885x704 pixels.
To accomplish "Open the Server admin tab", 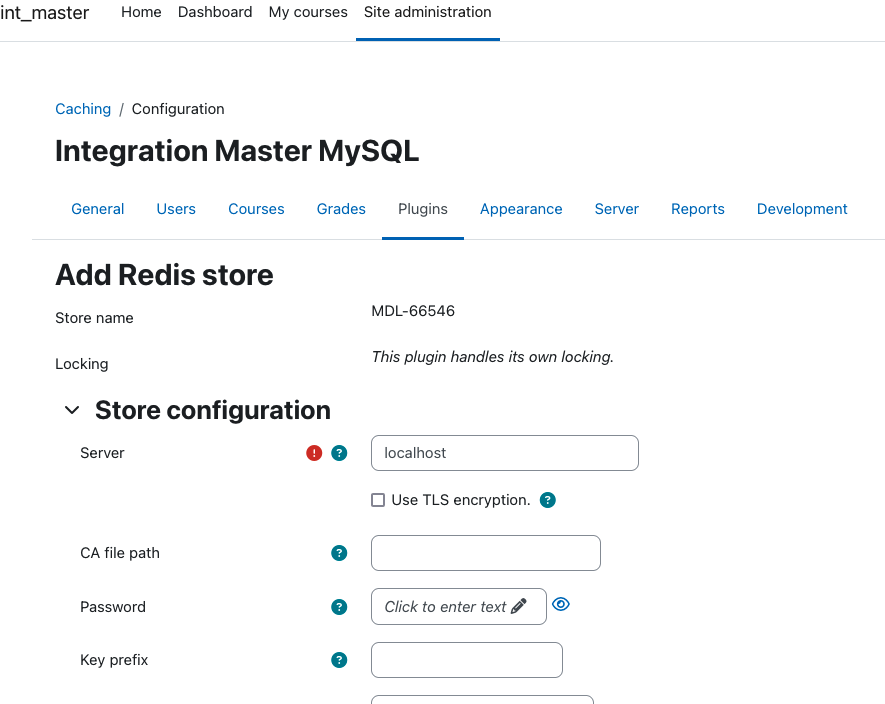I will tap(616, 209).
